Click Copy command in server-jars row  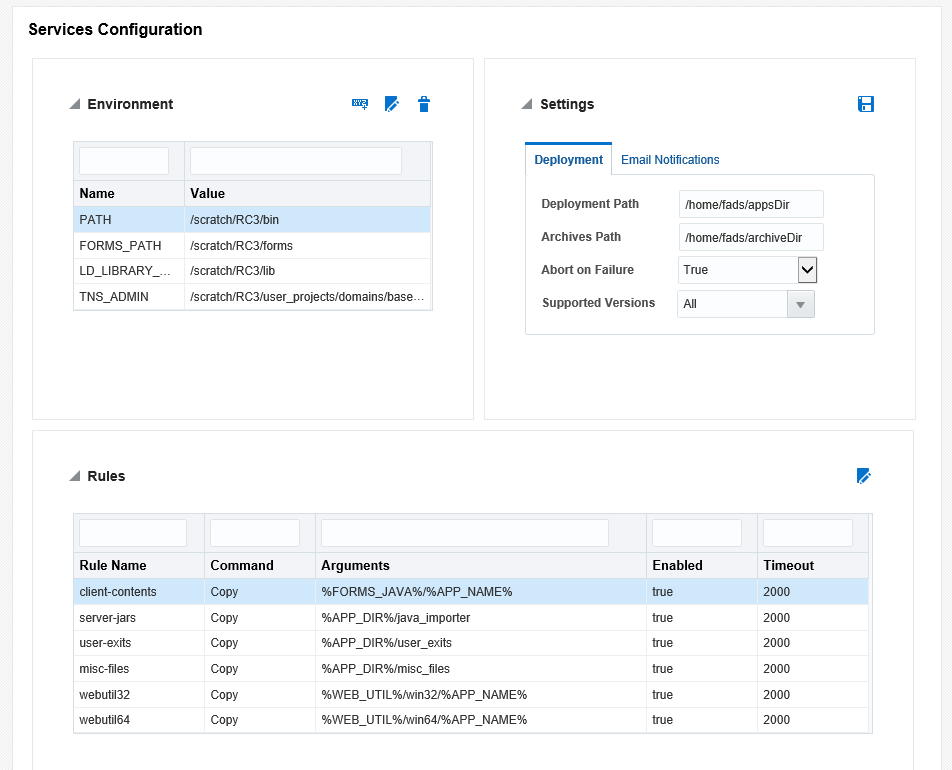tap(224, 618)
